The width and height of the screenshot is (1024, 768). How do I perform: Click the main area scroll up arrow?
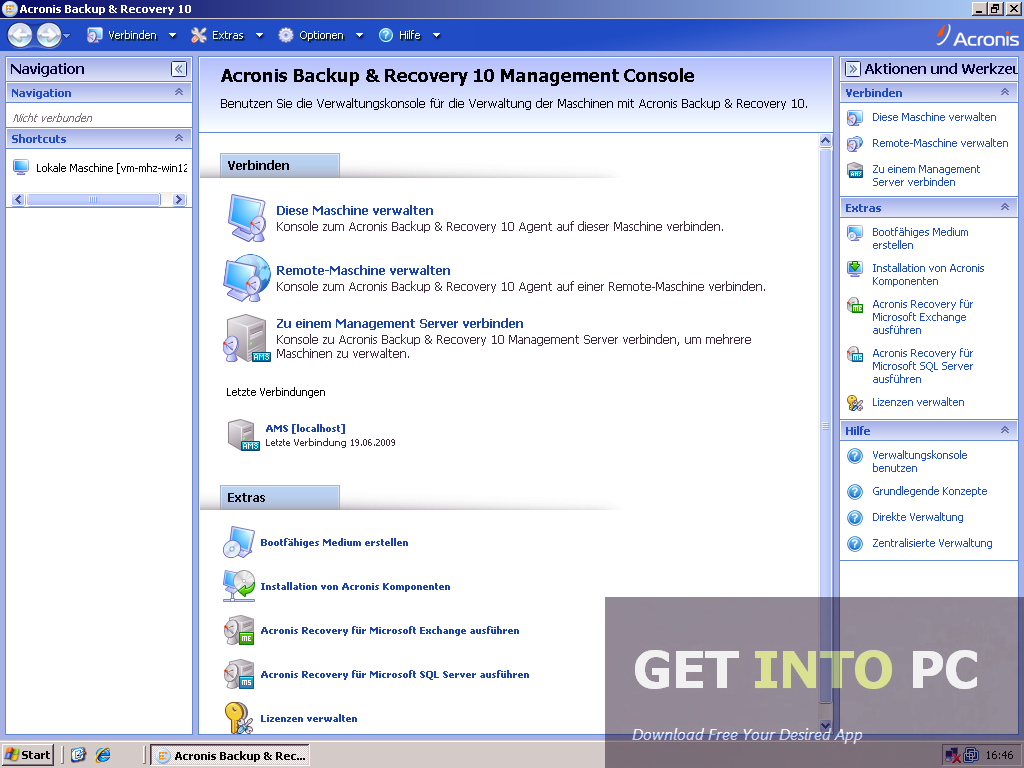coord(825,140)
